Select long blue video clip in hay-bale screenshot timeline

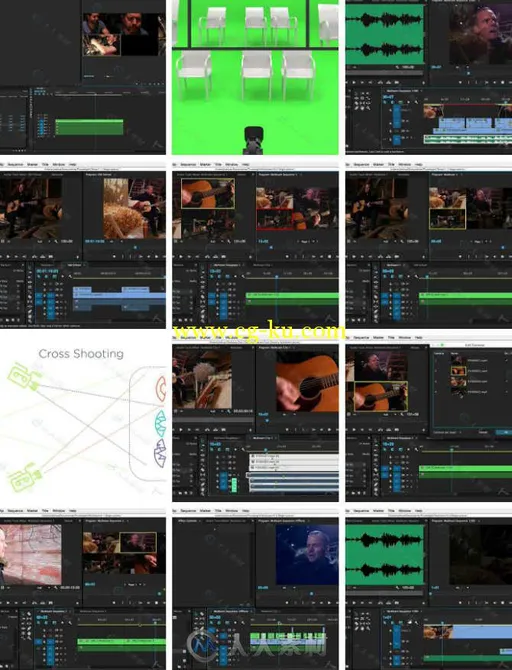[119, 295]
